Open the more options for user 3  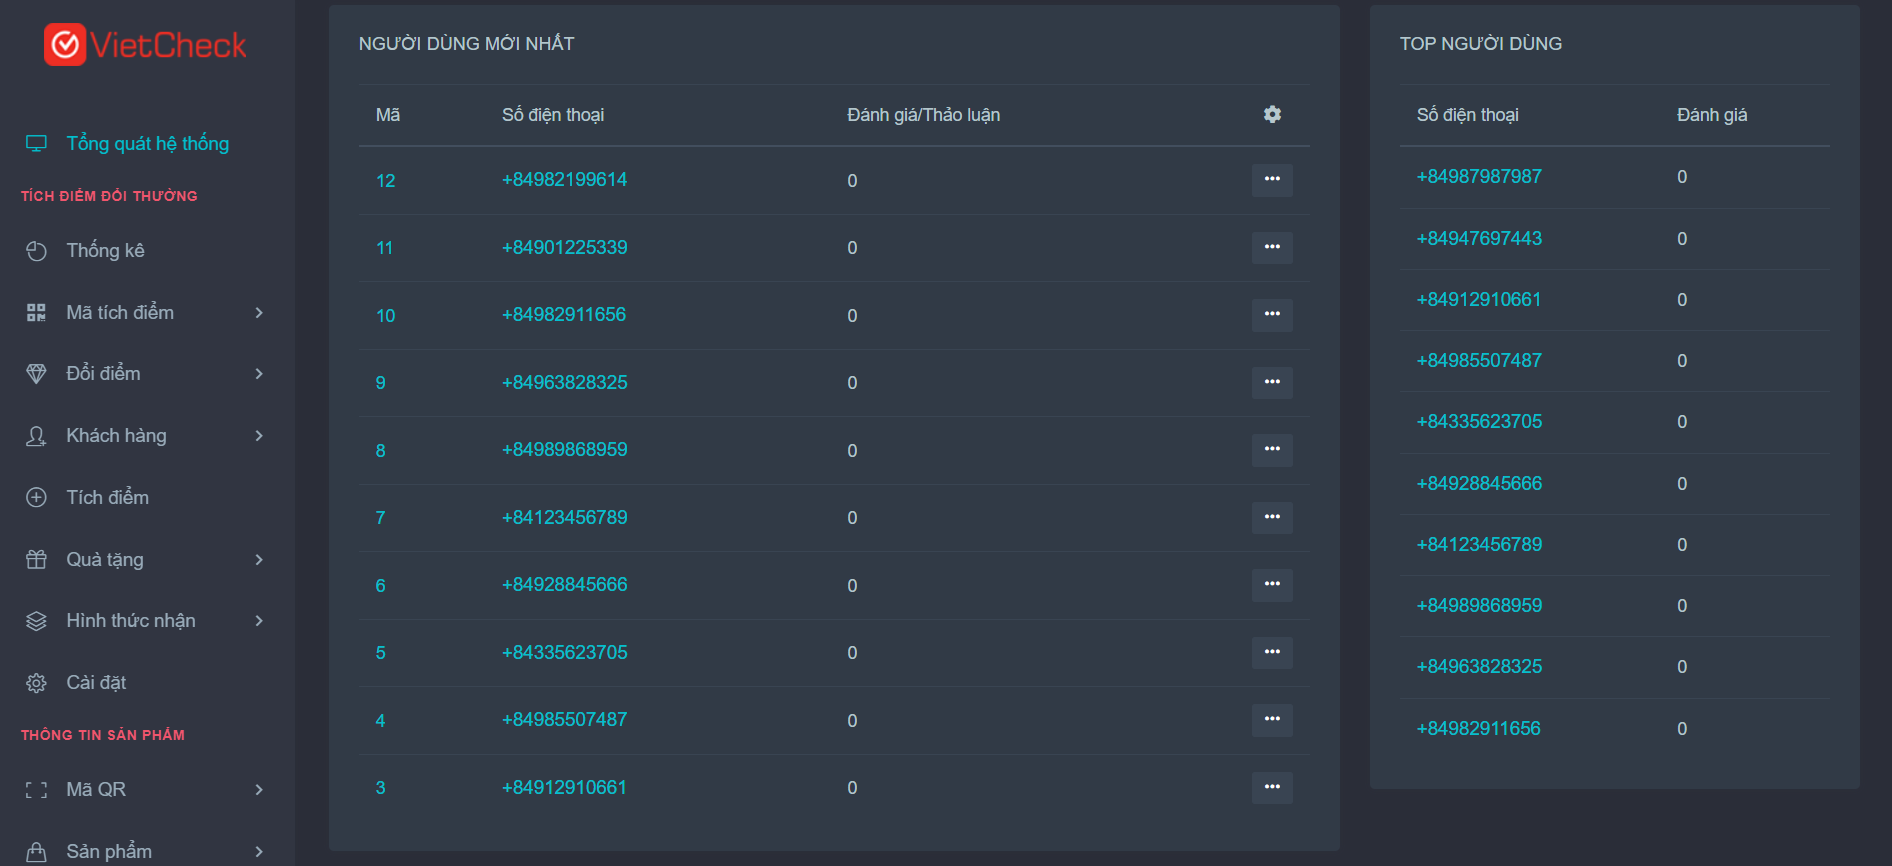pos(1272,787)
